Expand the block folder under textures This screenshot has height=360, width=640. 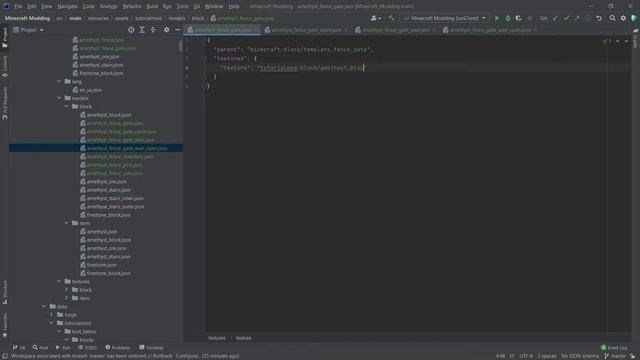coord(67,290)
